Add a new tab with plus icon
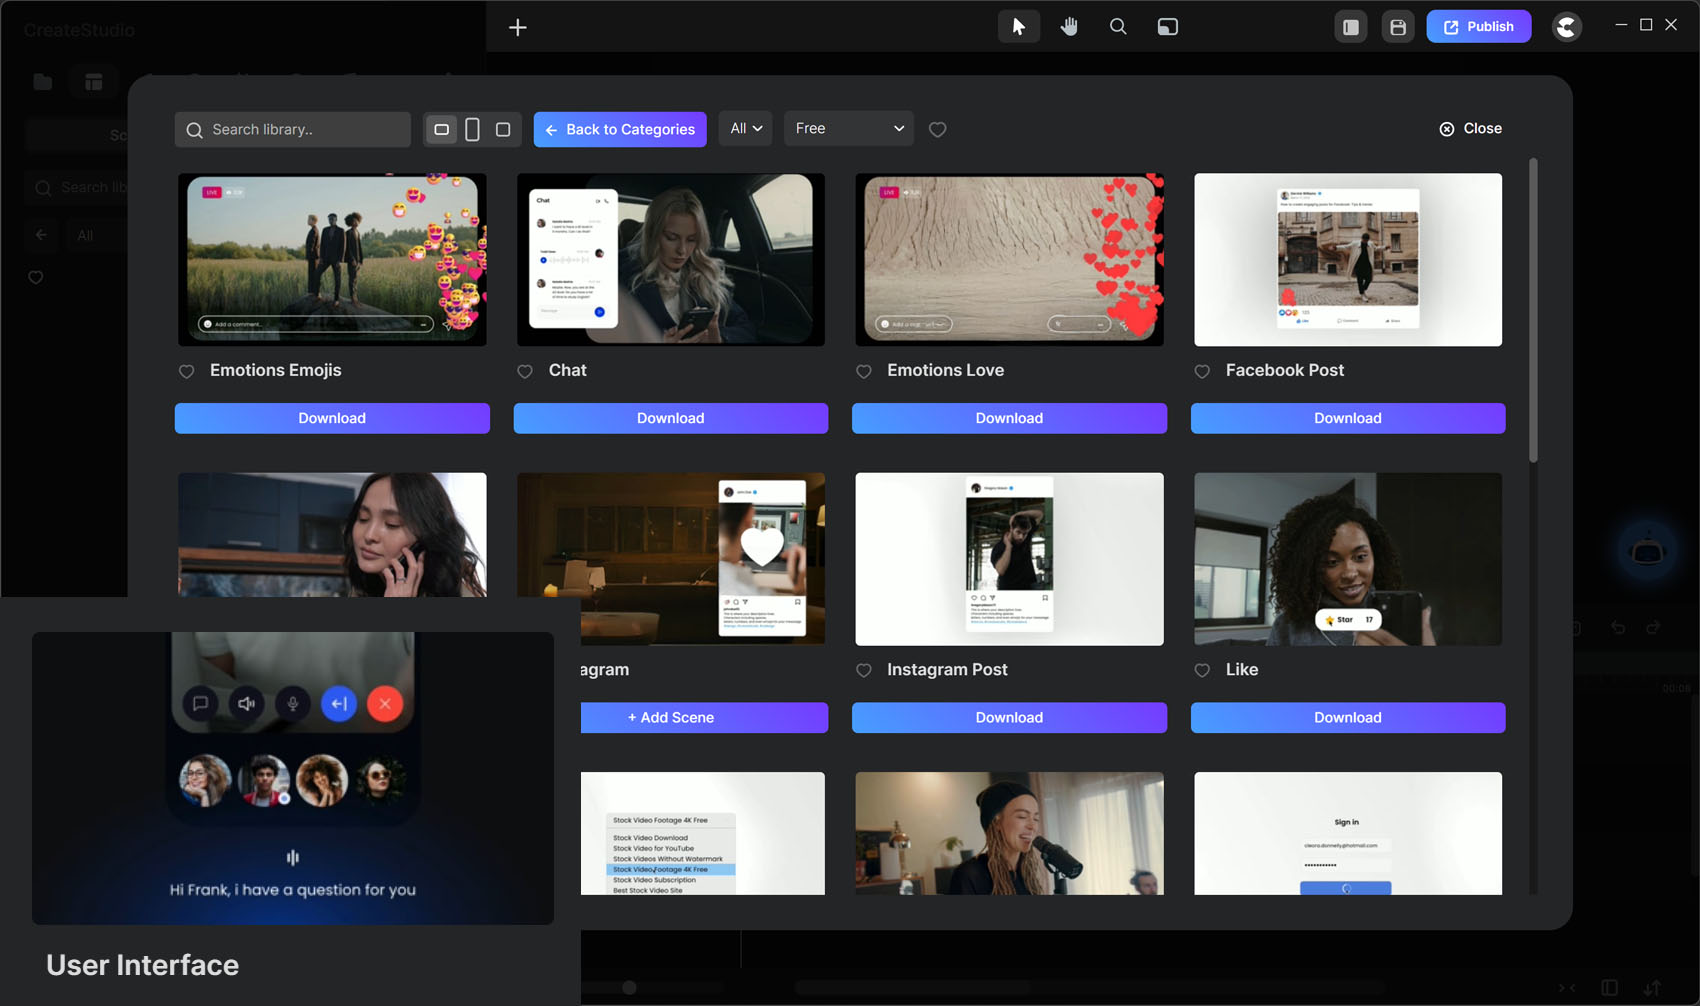This screenshot has height=1006, width=1700. coord(517,27)
